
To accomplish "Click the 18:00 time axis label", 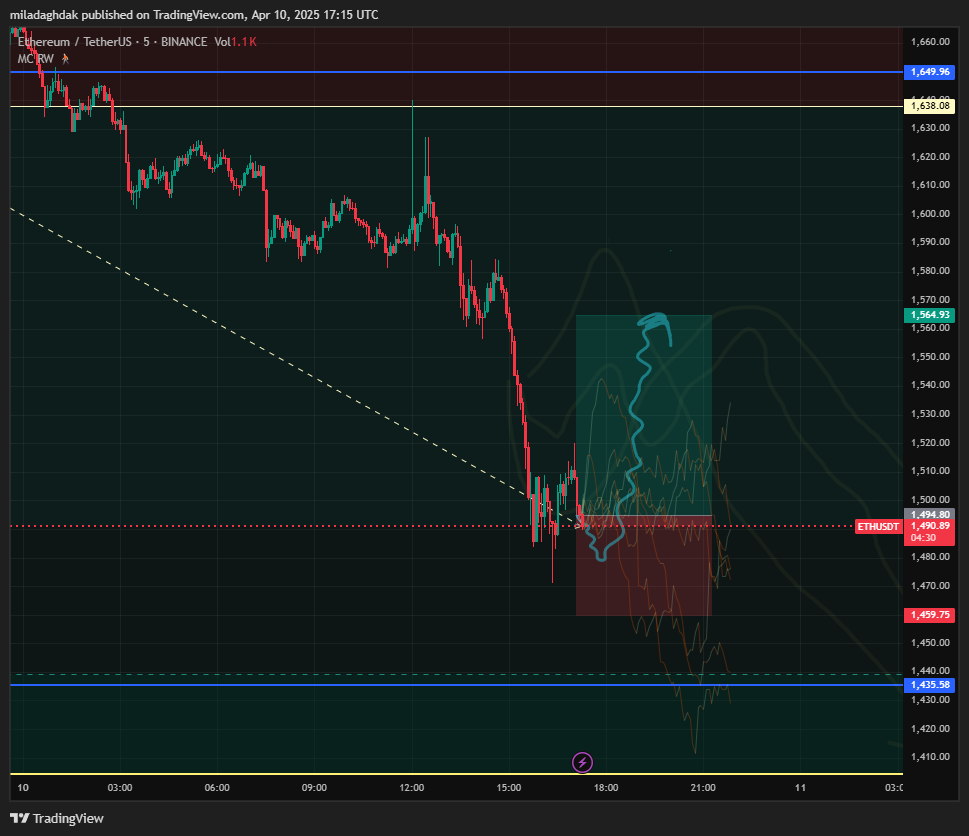I will point(606,787).
